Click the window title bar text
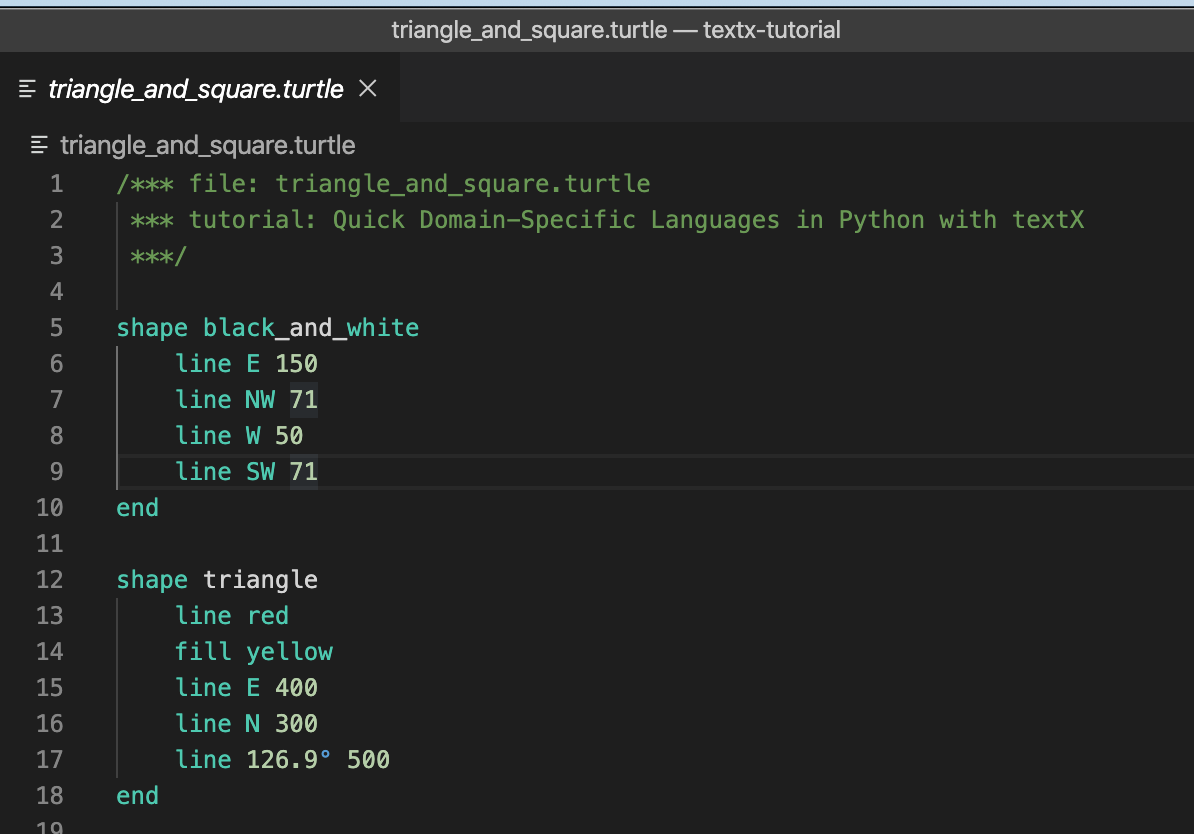Screen dimensions: 1194x834 (x=615, y=30)
